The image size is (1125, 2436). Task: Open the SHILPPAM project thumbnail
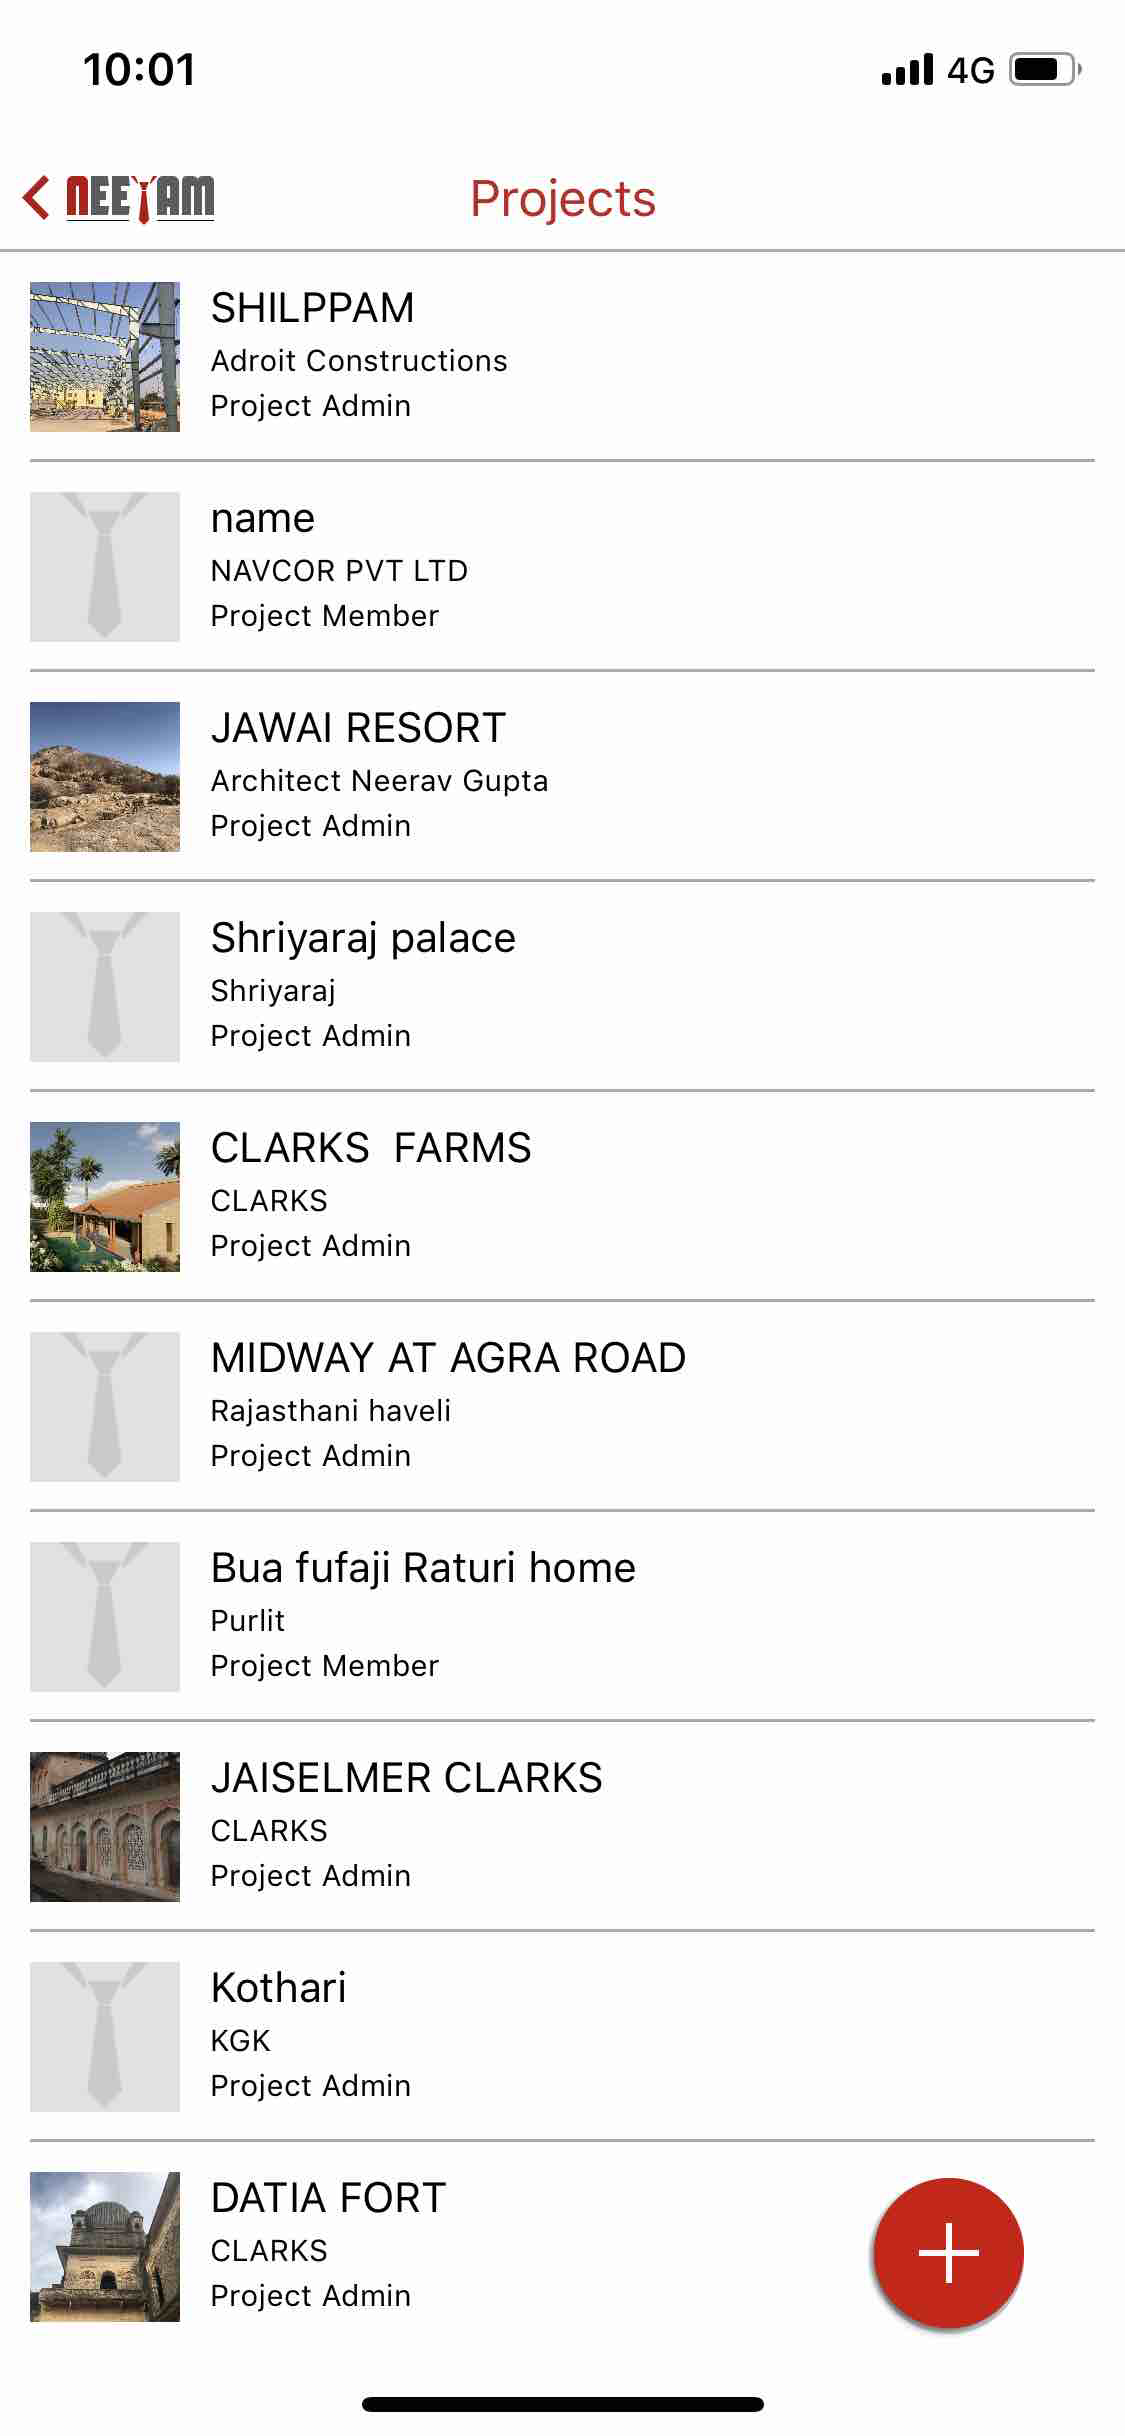pyautogui.click(x=105, y=357)
